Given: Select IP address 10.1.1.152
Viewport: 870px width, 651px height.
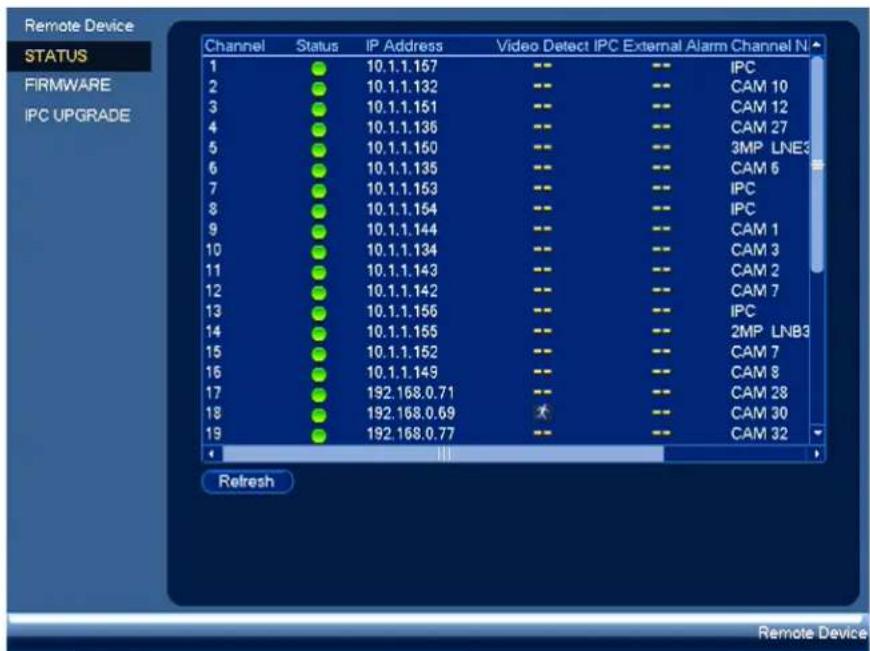Looking at the screenshot, I should (402, 352).
